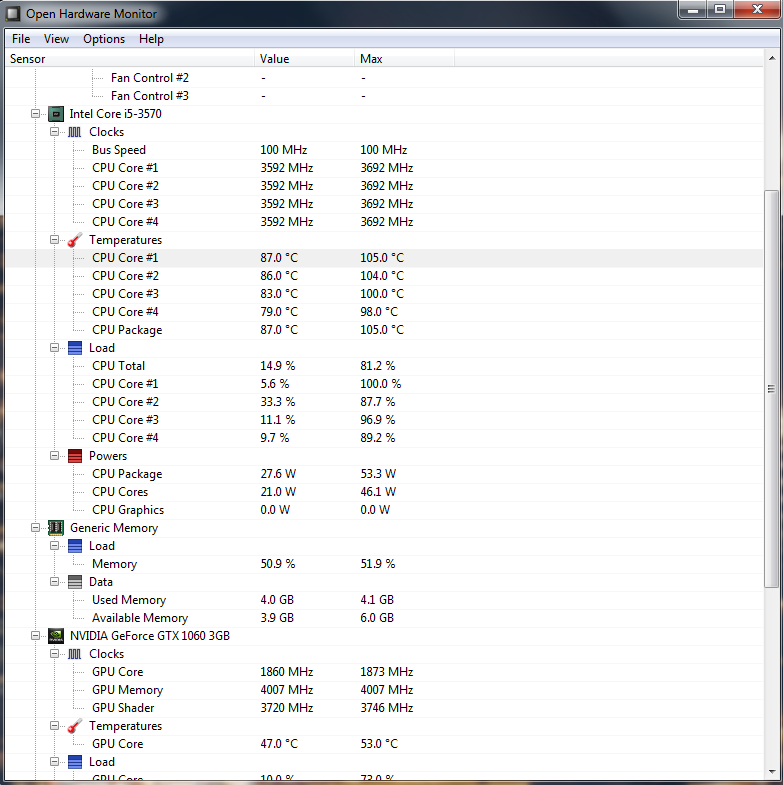Click the vertical scrollbar thumb
Image resolution: width=783 pixels, height=785 pixels.
pos(771,389)
